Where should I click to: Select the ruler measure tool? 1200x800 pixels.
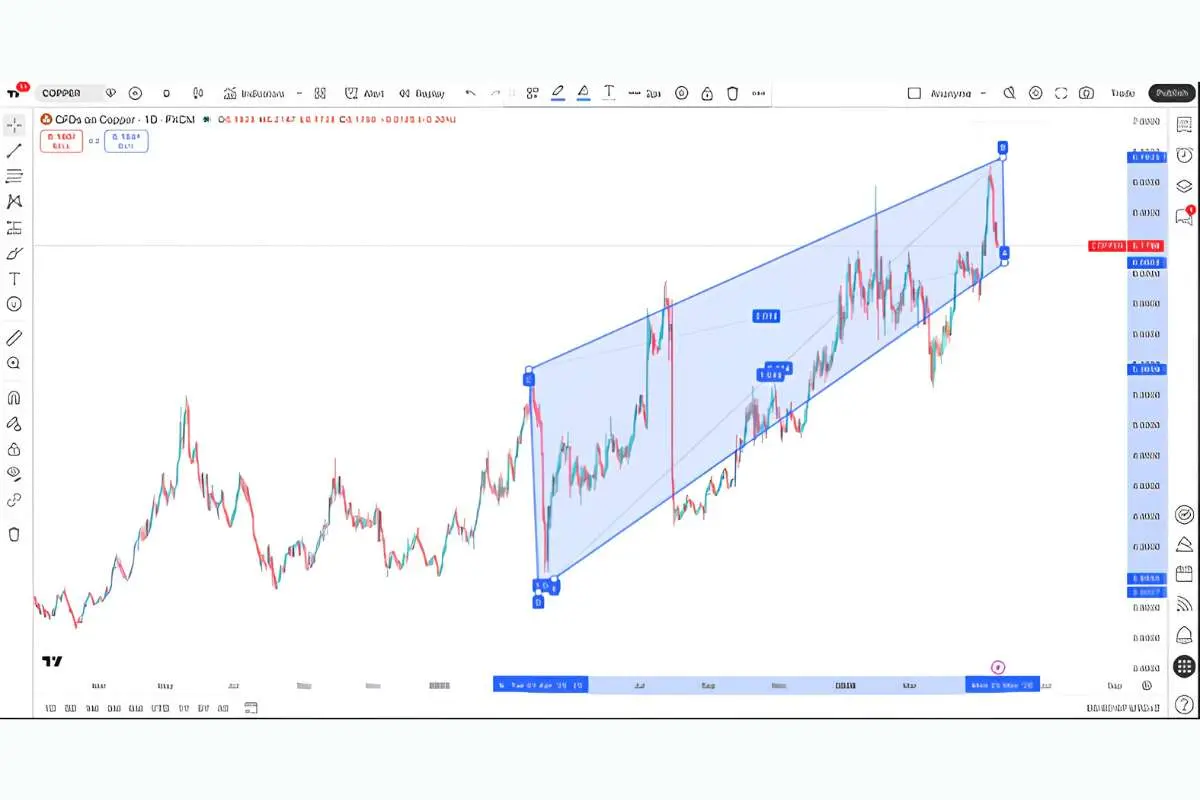click(x=14, y=338)
